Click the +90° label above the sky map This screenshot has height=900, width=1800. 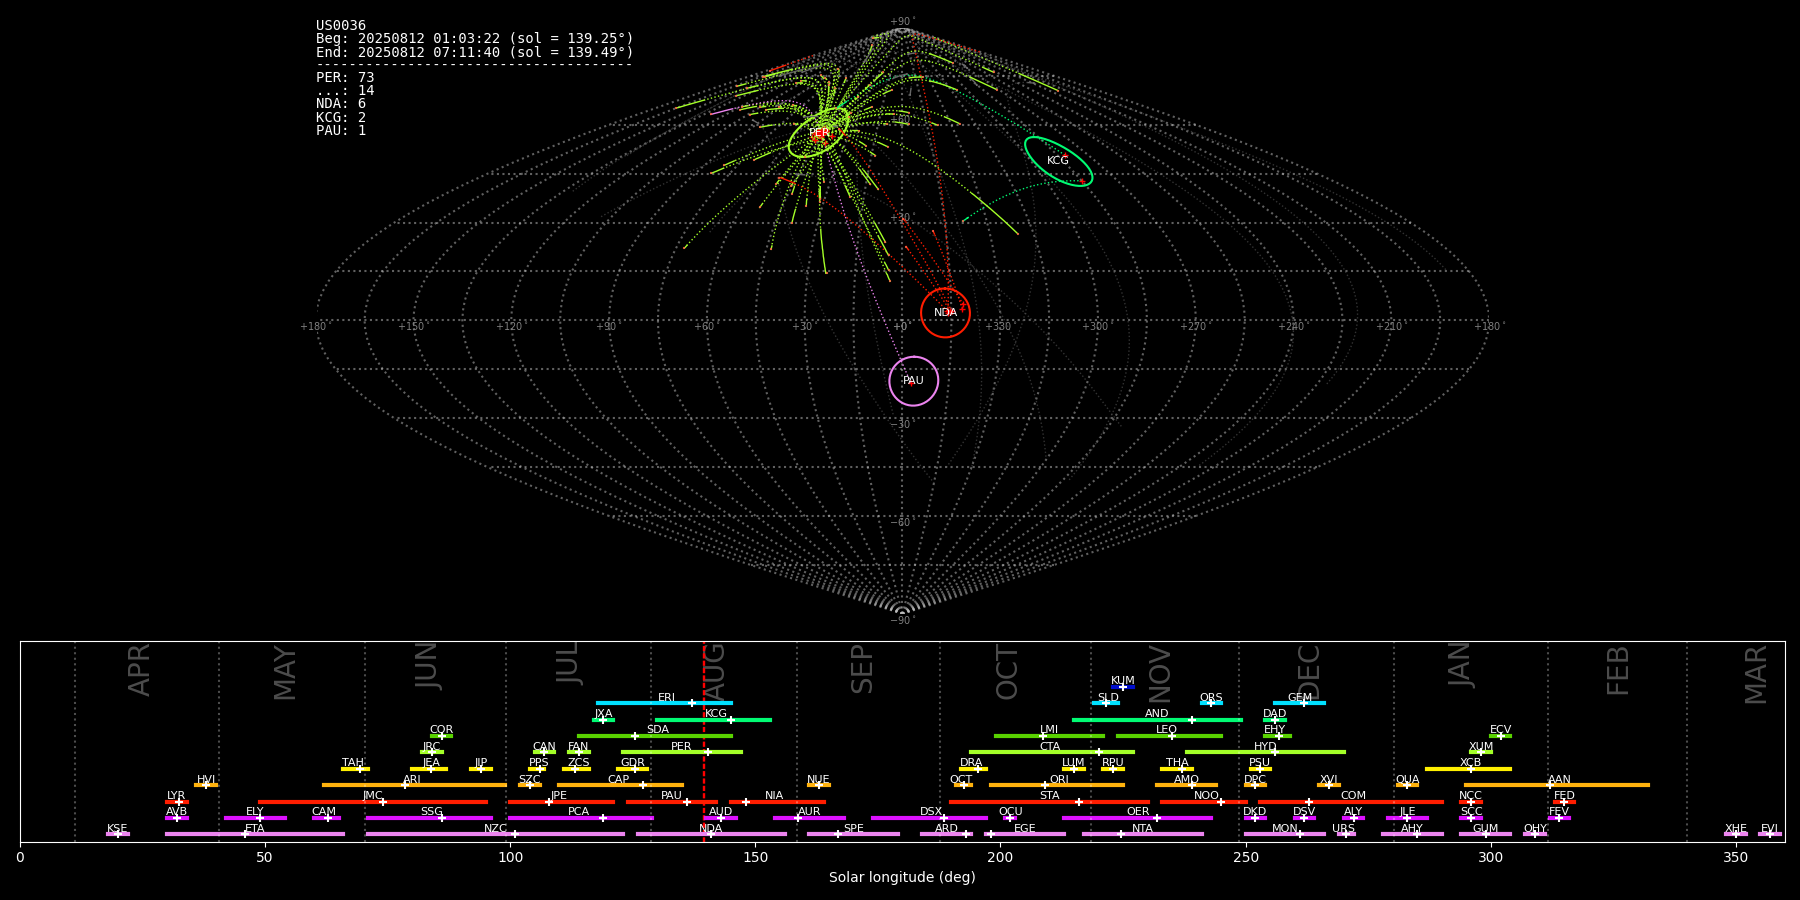tap(902, 22)
